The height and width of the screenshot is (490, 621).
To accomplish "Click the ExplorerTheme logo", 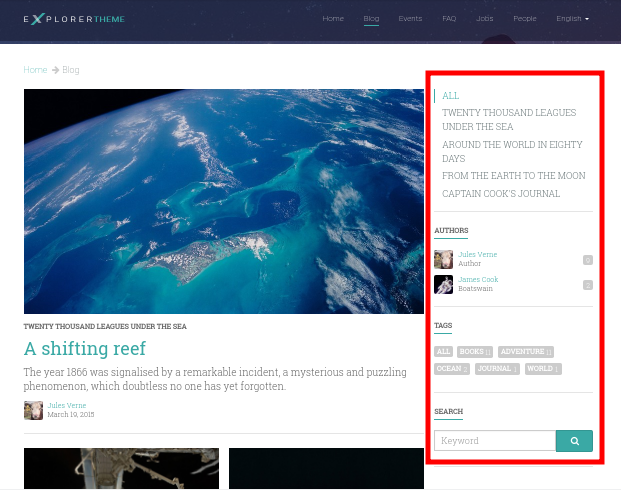I will point(74,19).
